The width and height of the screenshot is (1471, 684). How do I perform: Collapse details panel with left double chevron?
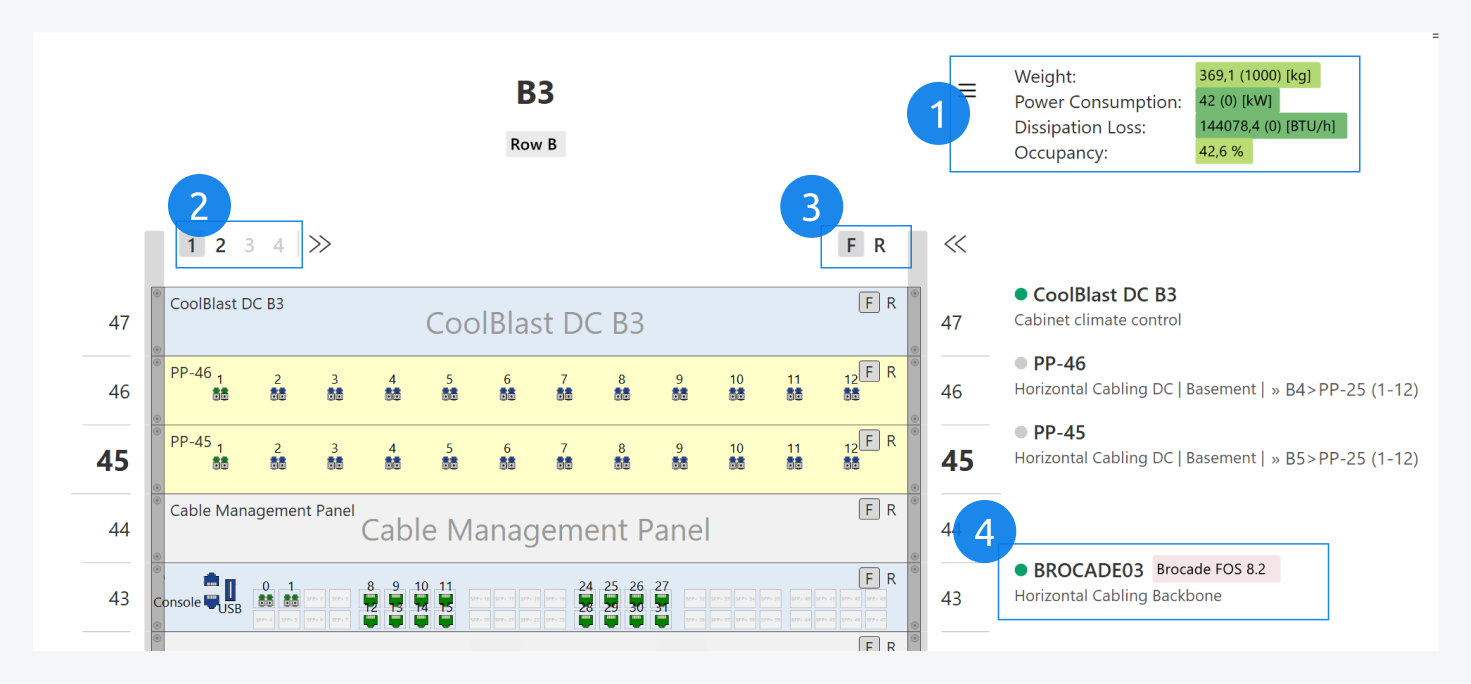pyautogui.click(x=955, y=245)
